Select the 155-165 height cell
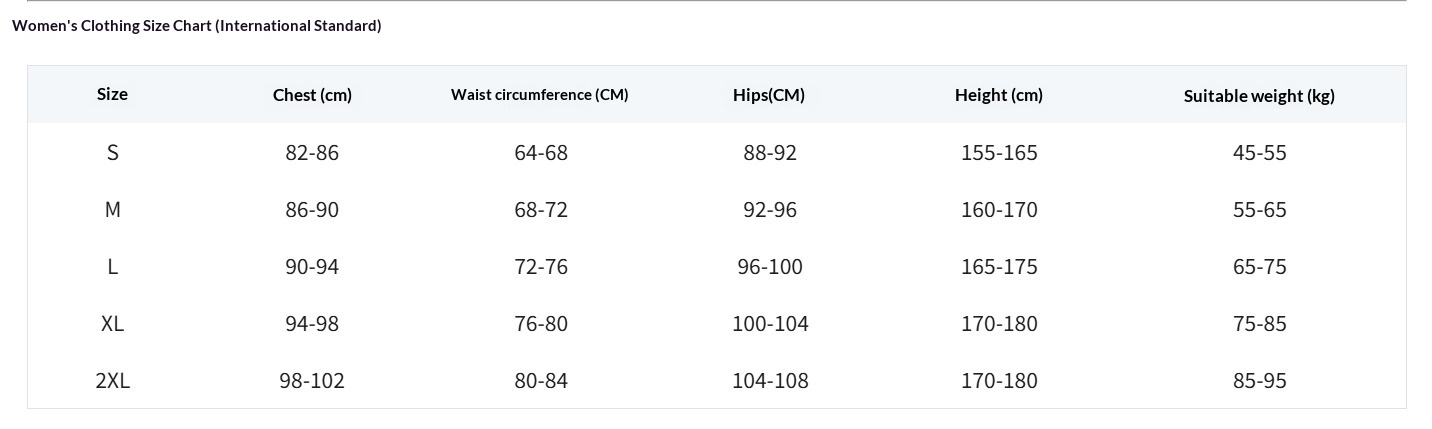The height and width of the screenshot is (429, 1432). (999, 152)
